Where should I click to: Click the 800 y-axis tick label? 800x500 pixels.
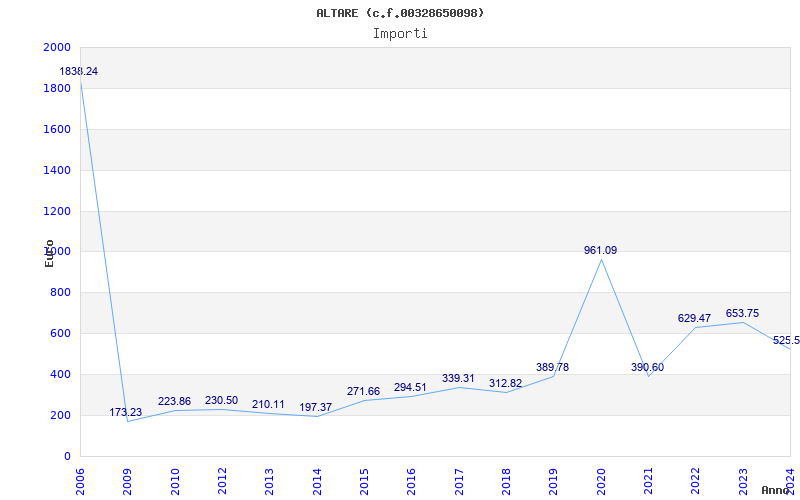coord(61,293)
